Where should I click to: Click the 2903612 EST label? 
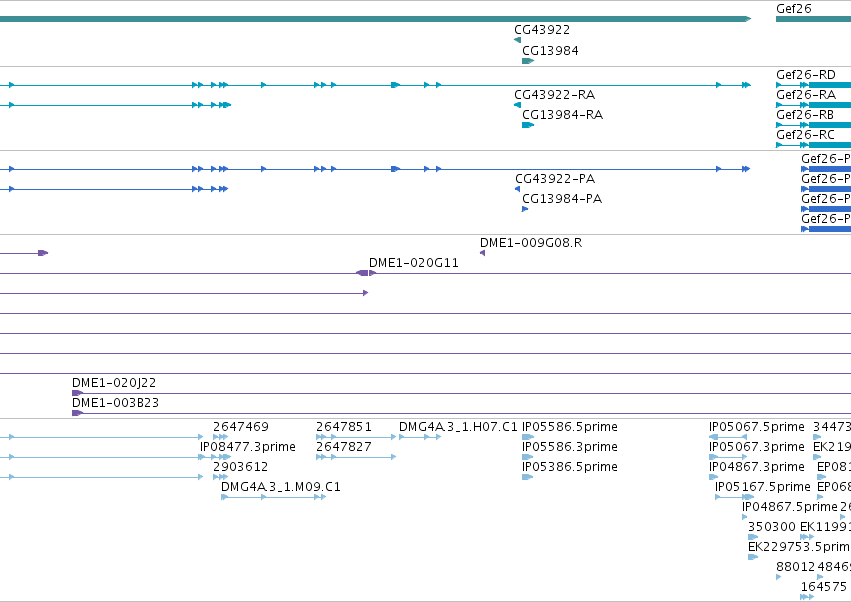coord(240,467)
